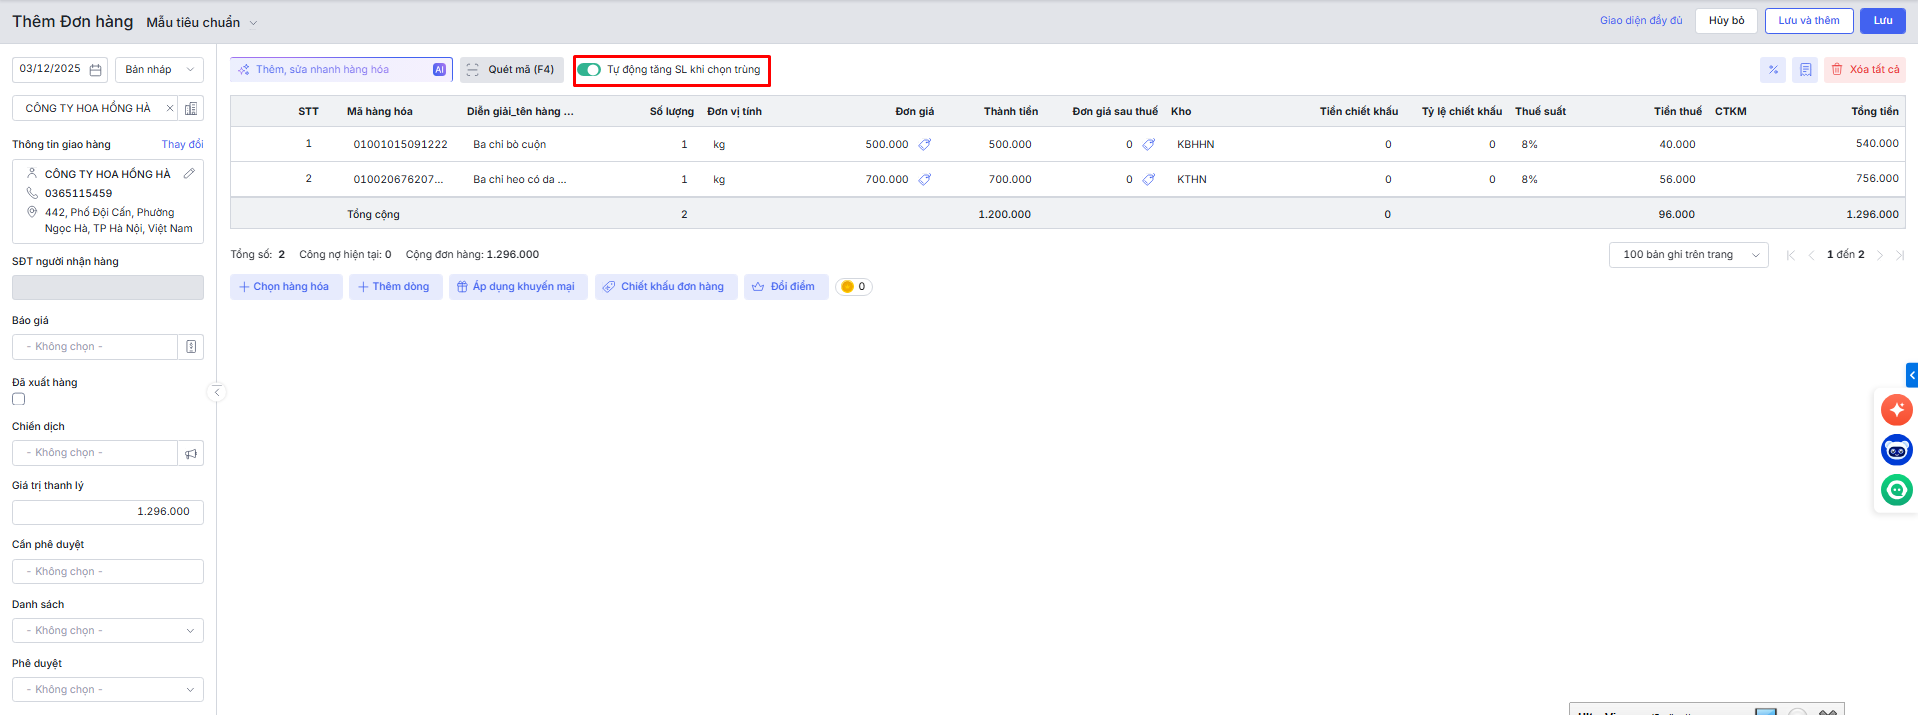Check the Đã xuất hàng checkbox
The width and height of the screenshot is (1918, 715).
(19, 399)
